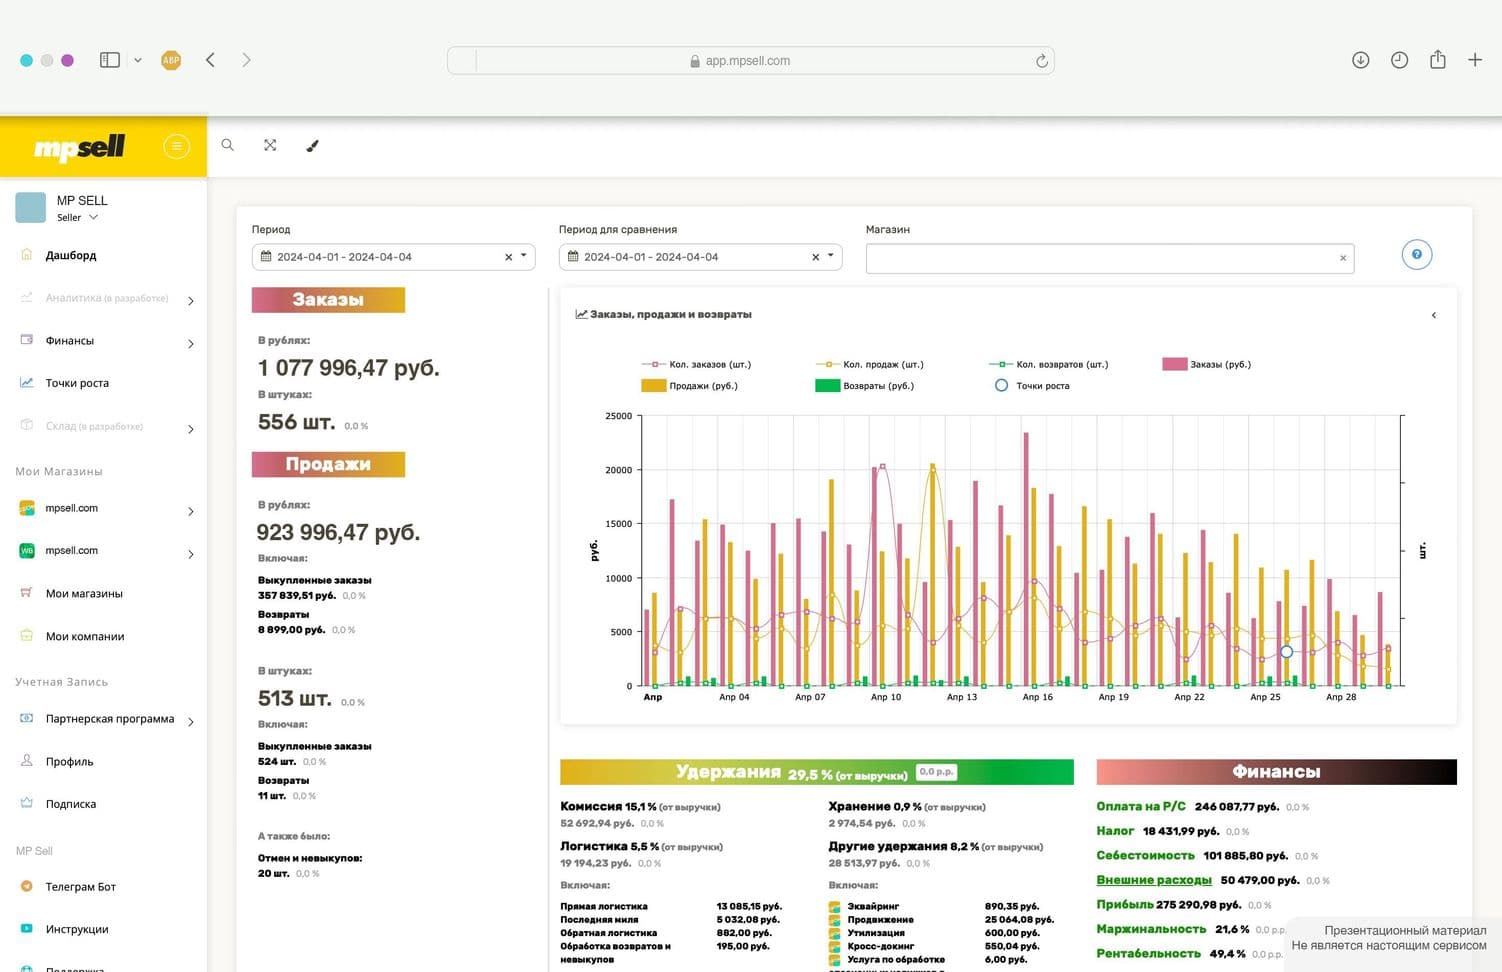Viewport: 1502px width, 972px height.
Task: Click the browser share icon
Action: click(1438, 59)
